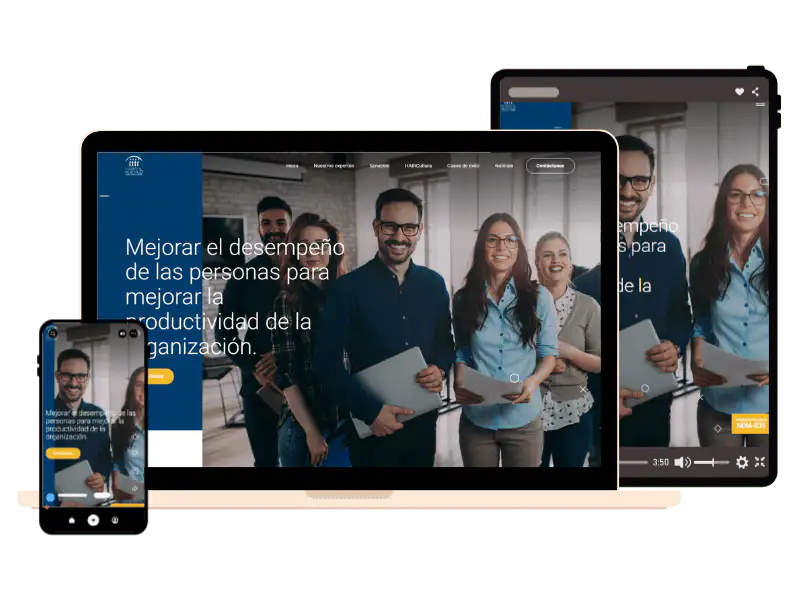This screenshot has height=600, width=800.
Task: Open the Noticias page from the navigation
Action: click(x=504, y=166)
